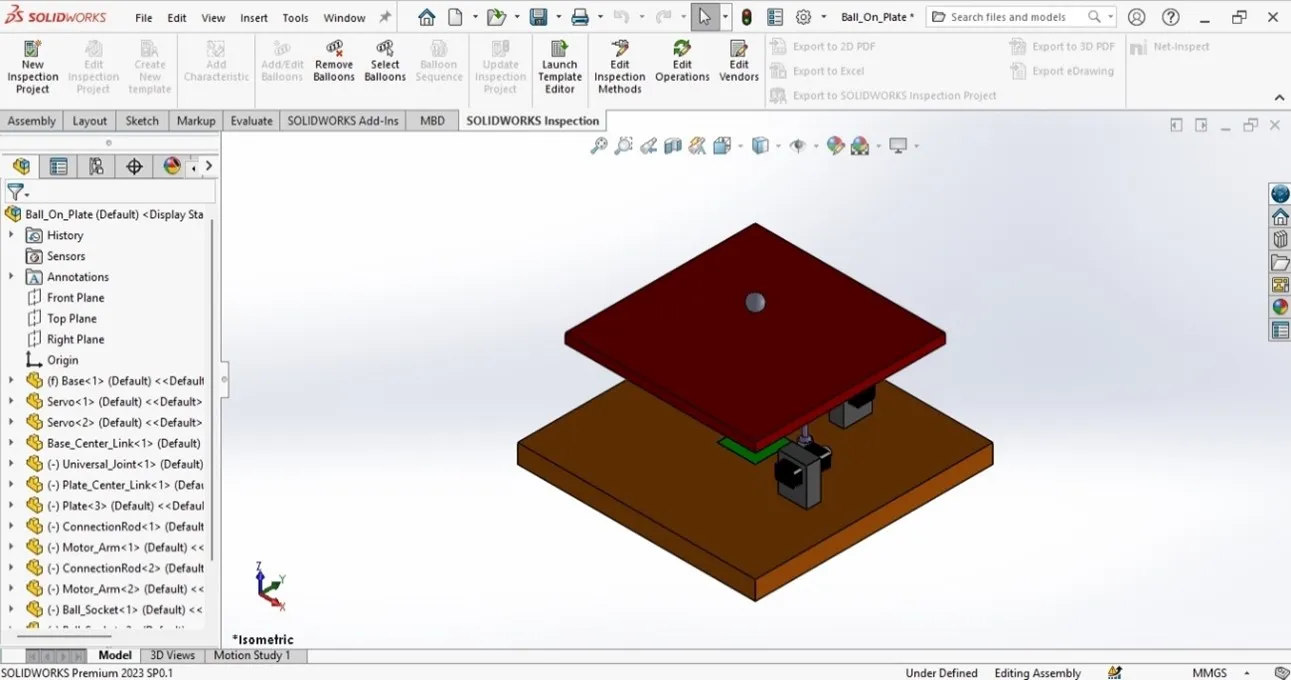Expand the (f) Base<1> component
The width and height of the screenshot is (1291, 680).
point(11,381)
